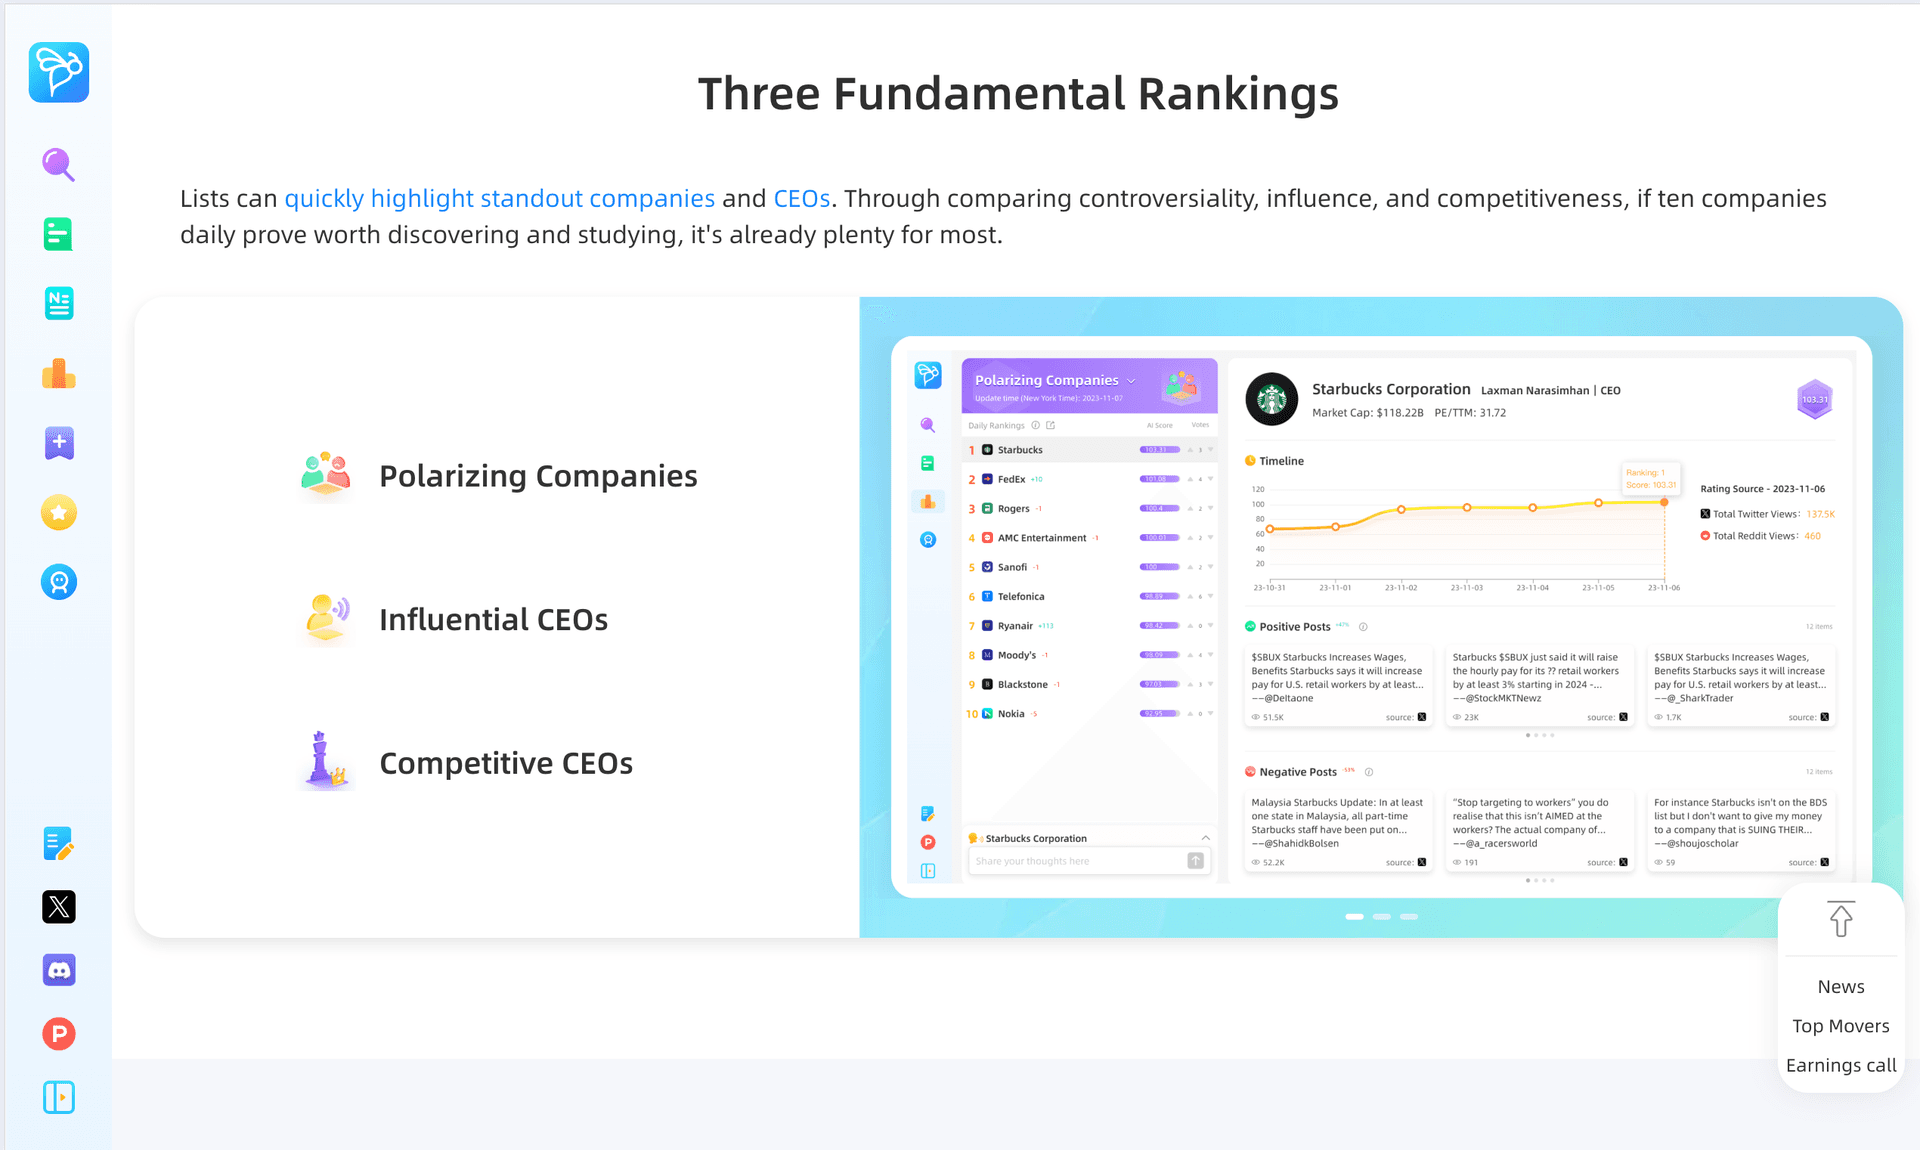This screenshot has width=1920, height=1150.
Task: Select the News tab item
Action: pyautogui.click(x=1842, y=987)
